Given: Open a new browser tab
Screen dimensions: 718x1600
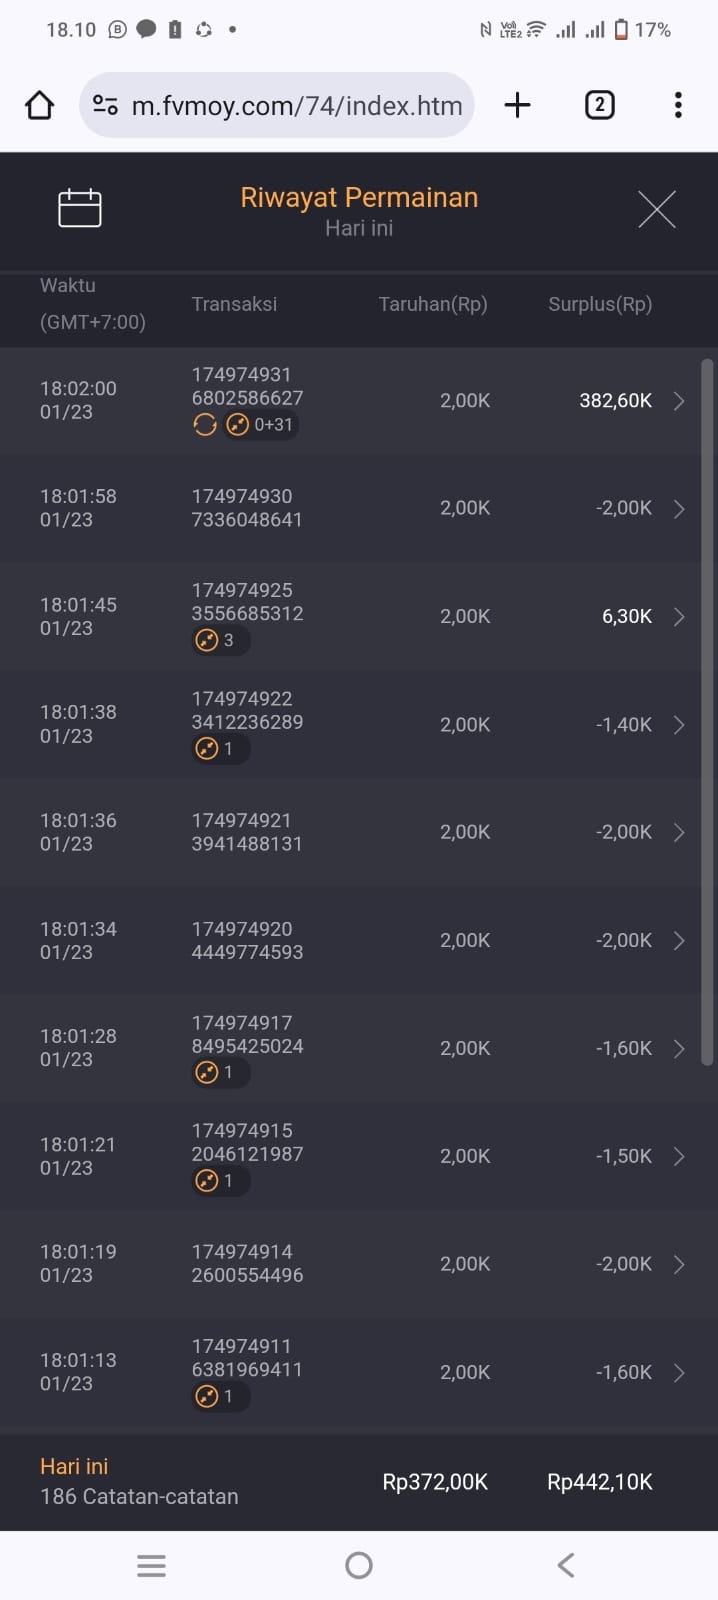Looking at the screenshot, I should pyautogui.click(x=518, y=105).
